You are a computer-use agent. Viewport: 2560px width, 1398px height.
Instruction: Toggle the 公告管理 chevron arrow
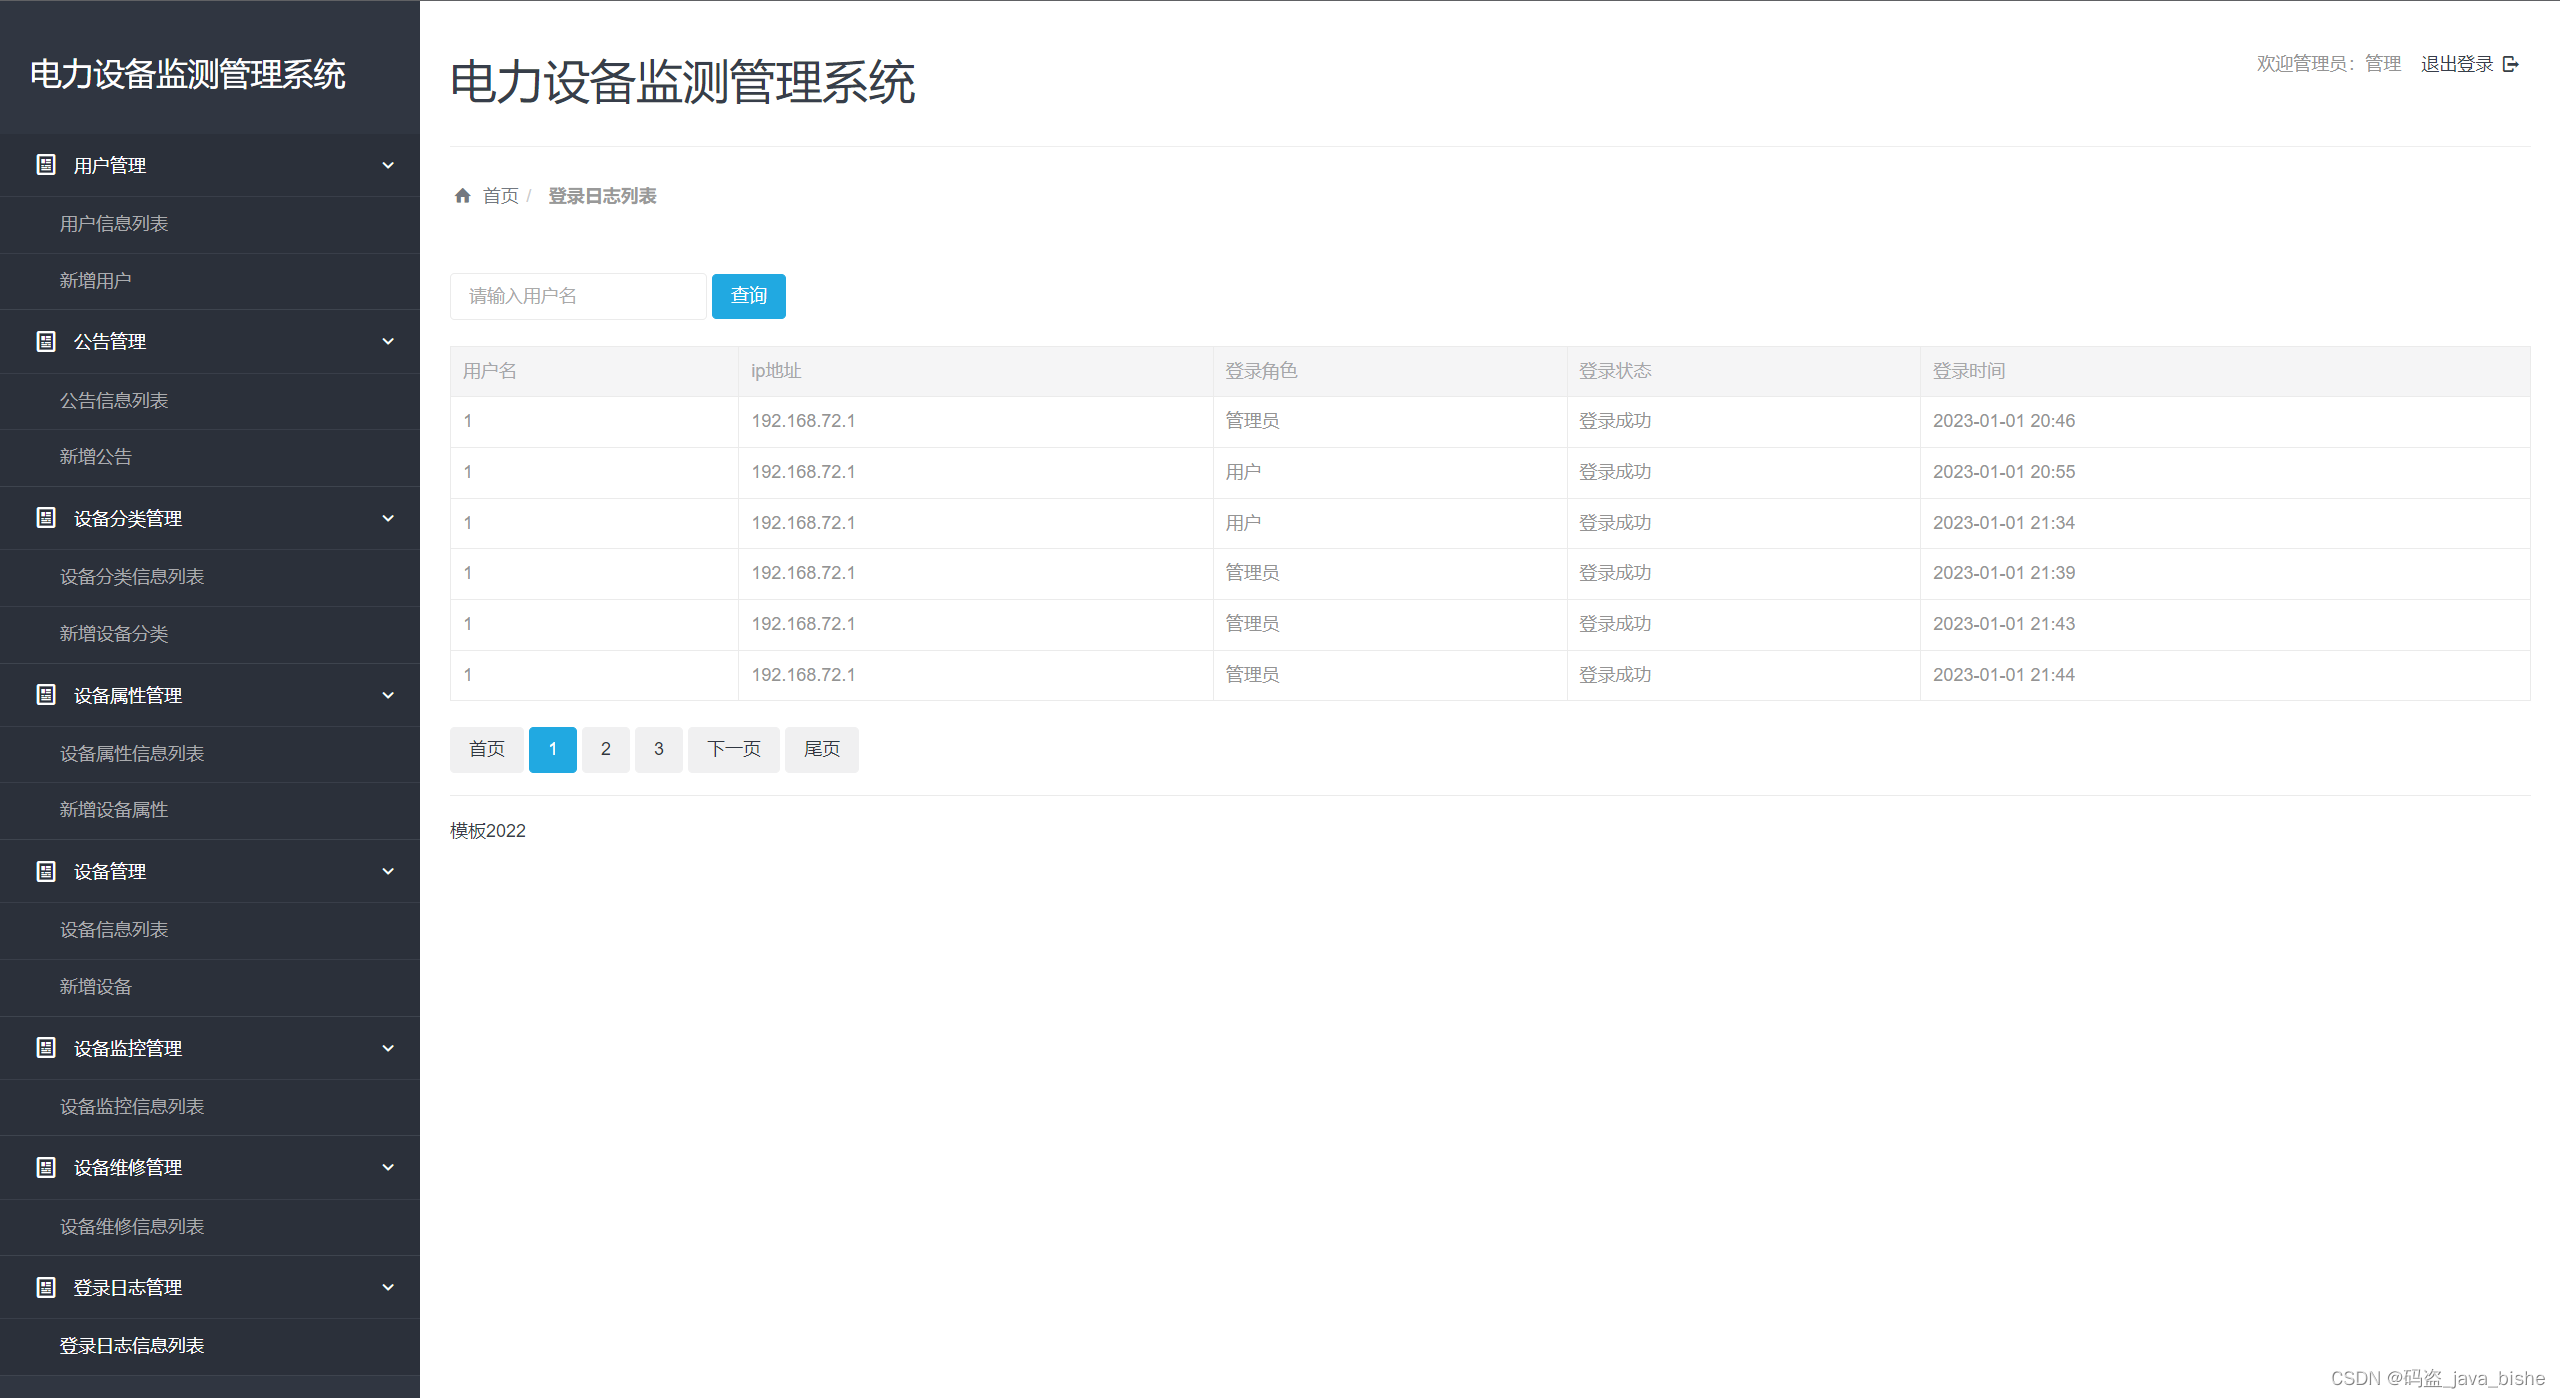coord(388,342)
